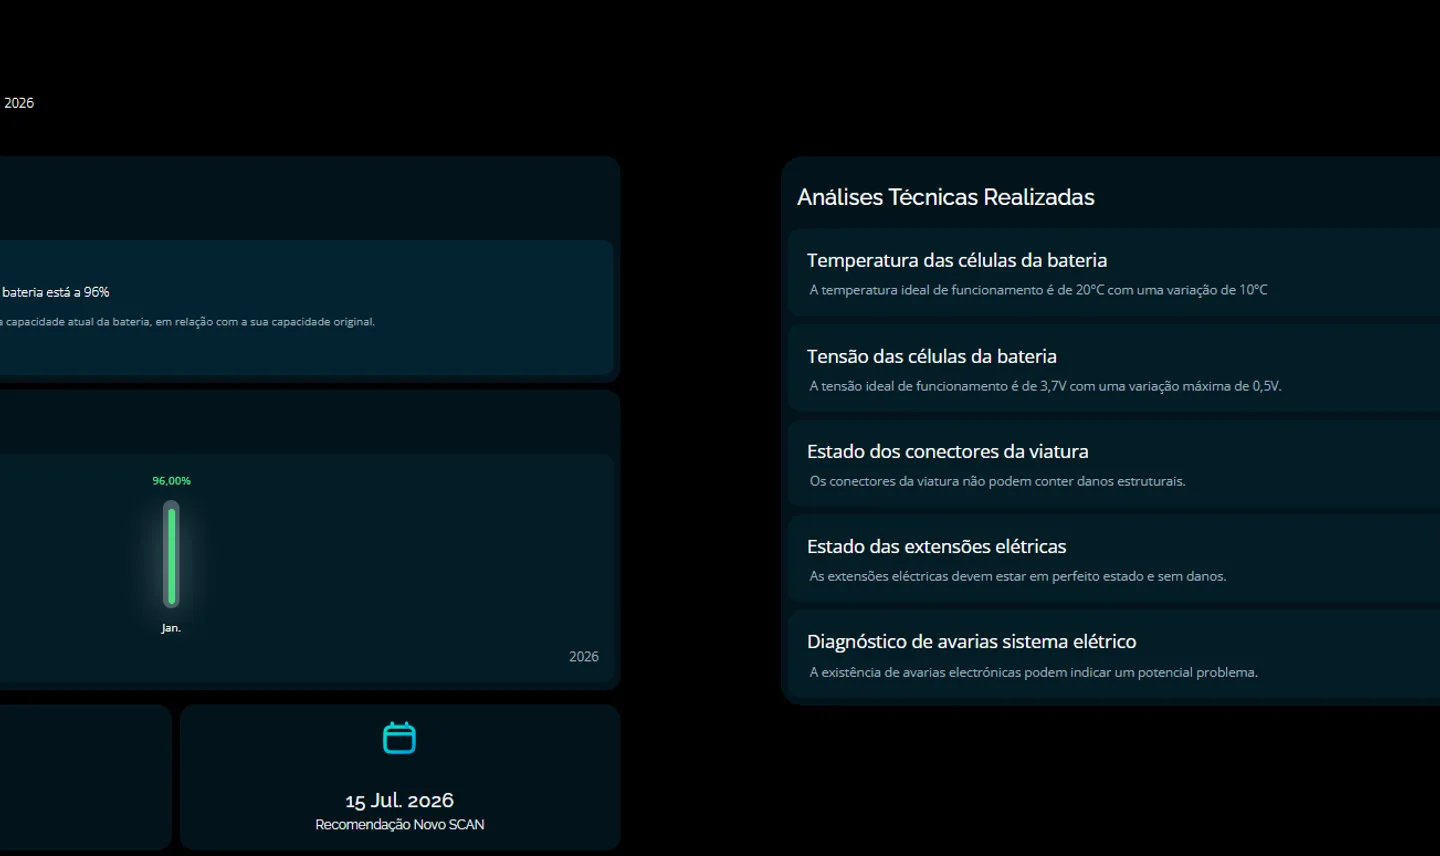Expand Tensão das células da bateria
The height and width of the screenshot is (856, 1440).
(x=931, y=356)
